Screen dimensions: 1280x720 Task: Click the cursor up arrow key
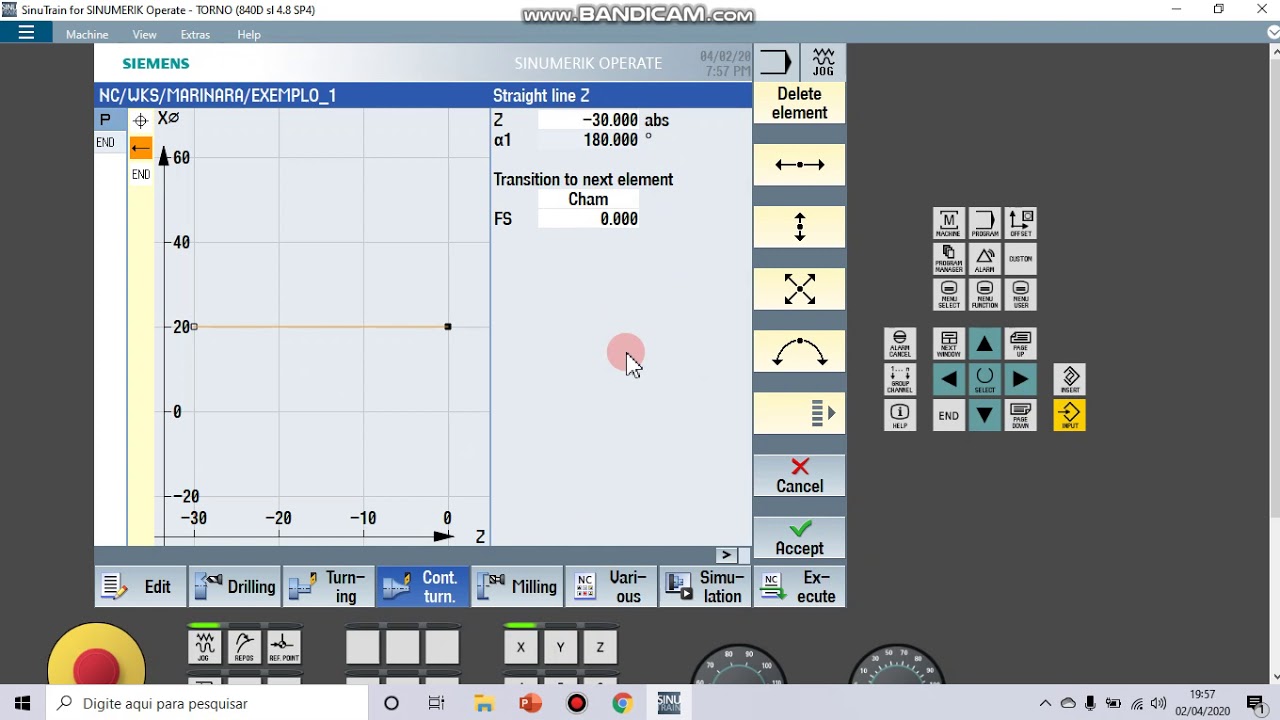click(985, 344)
